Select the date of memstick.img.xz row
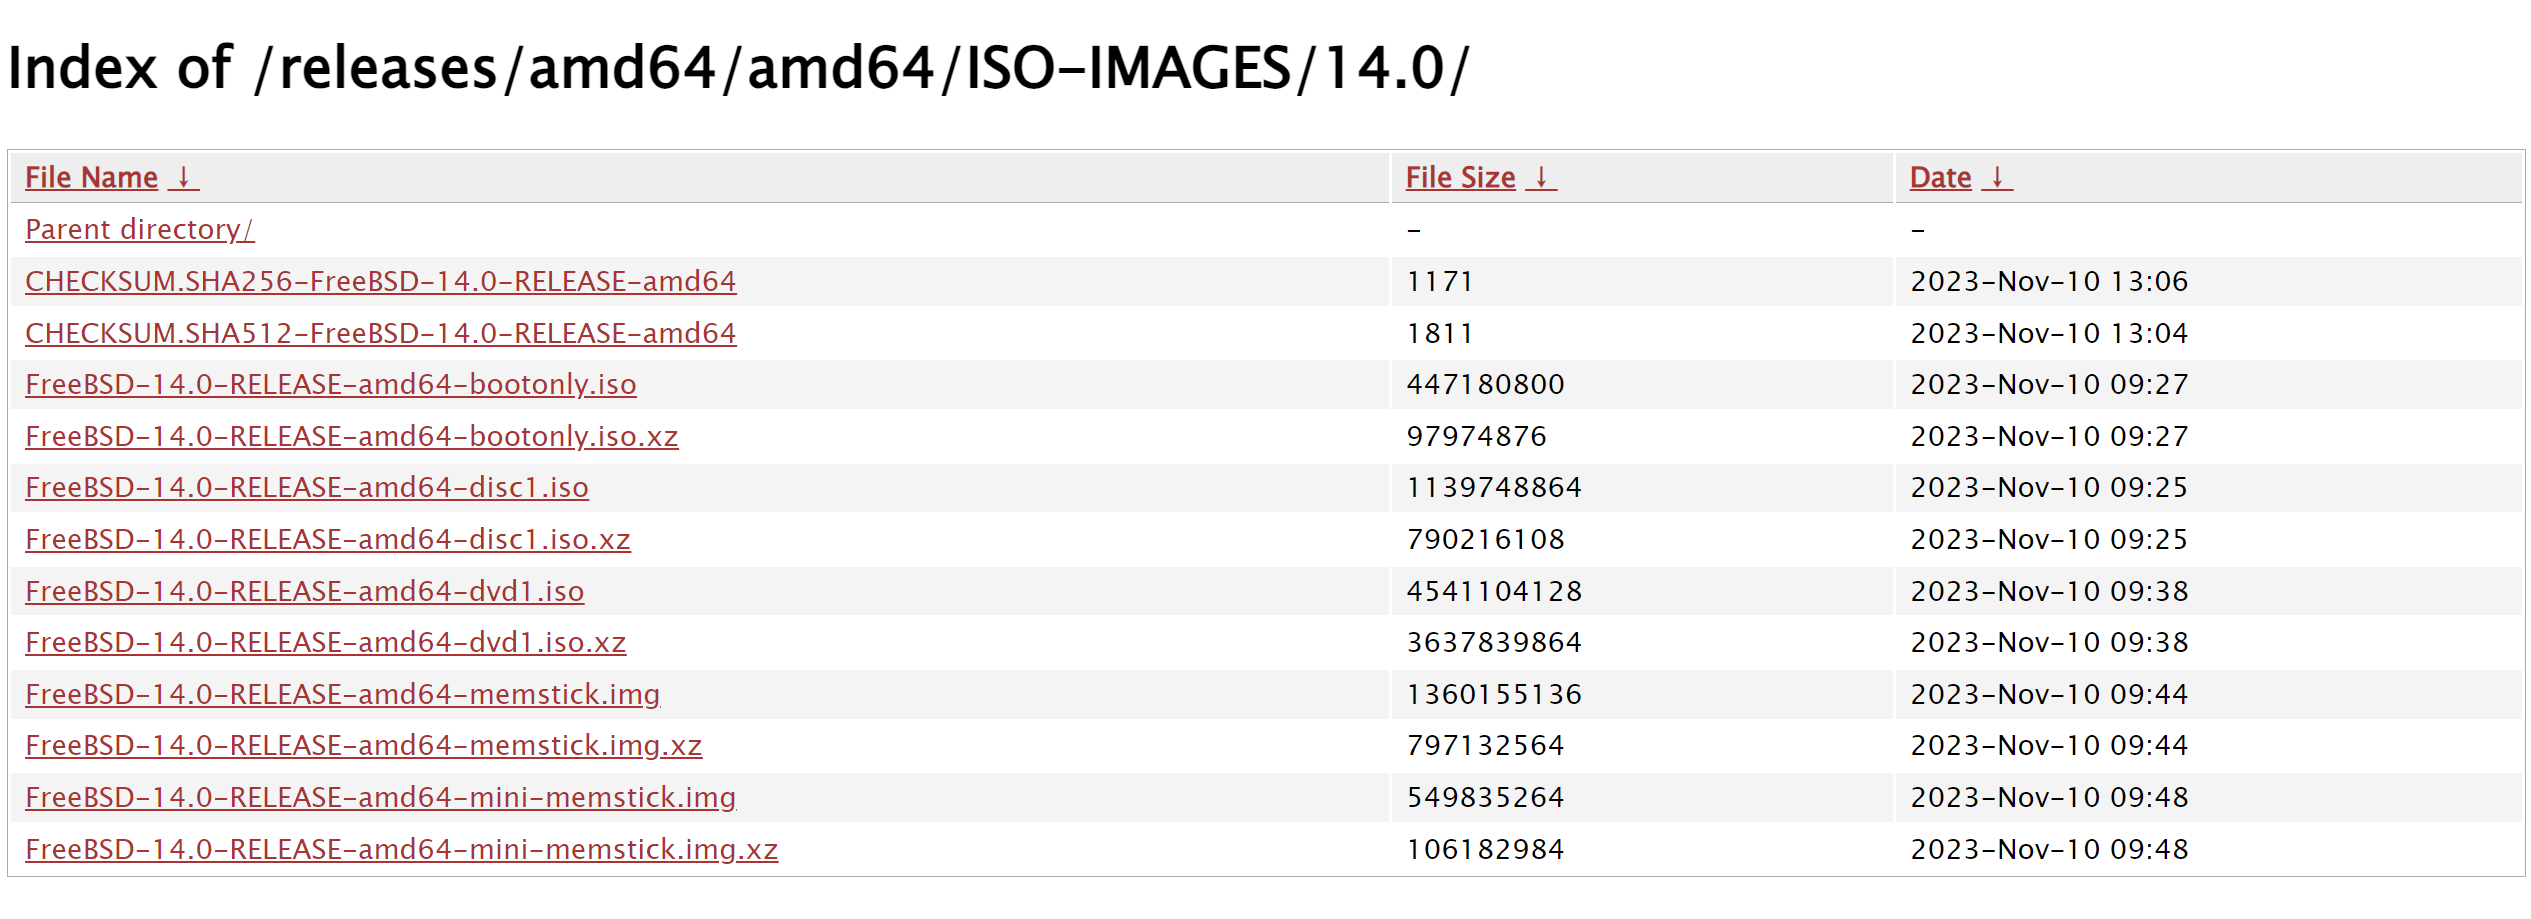 [2049, 745]
